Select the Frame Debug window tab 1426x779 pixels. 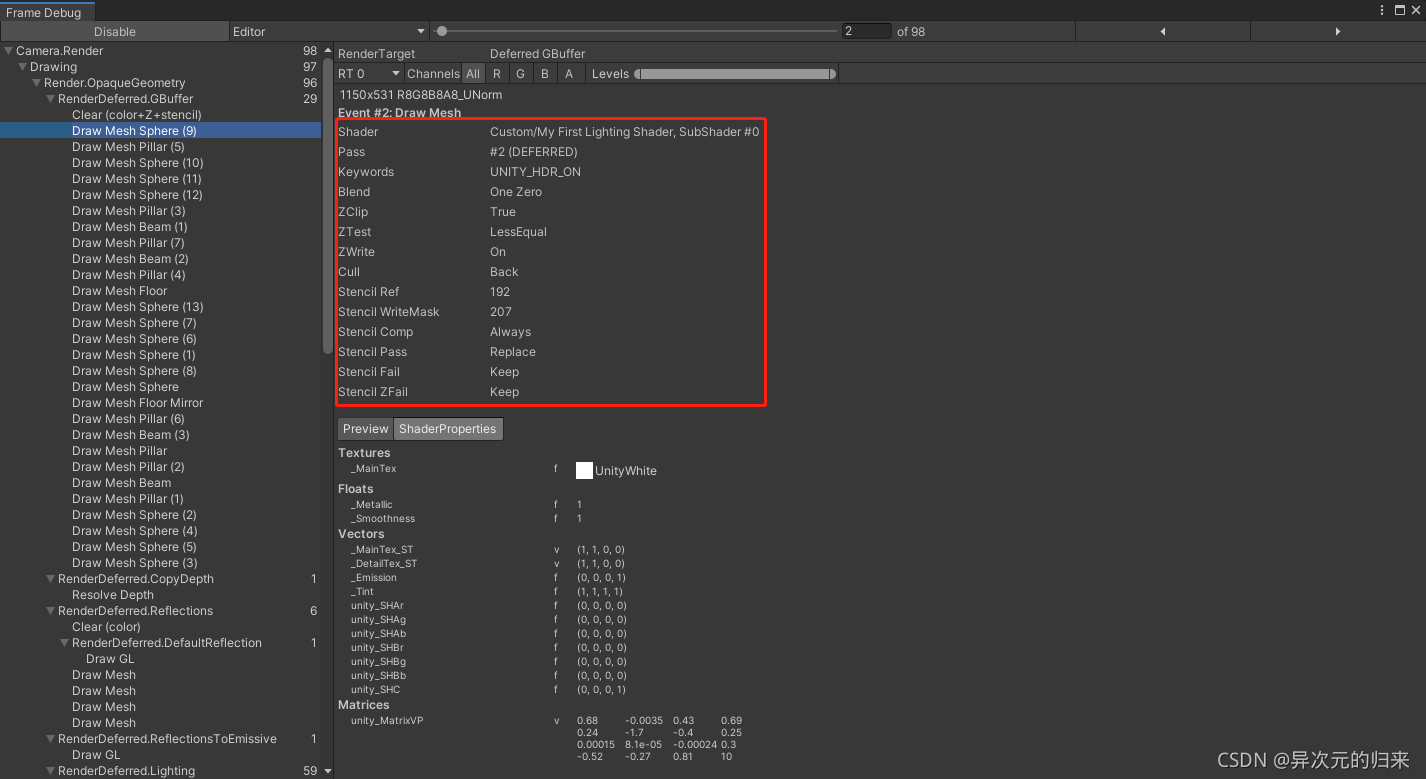click(43, 12)
